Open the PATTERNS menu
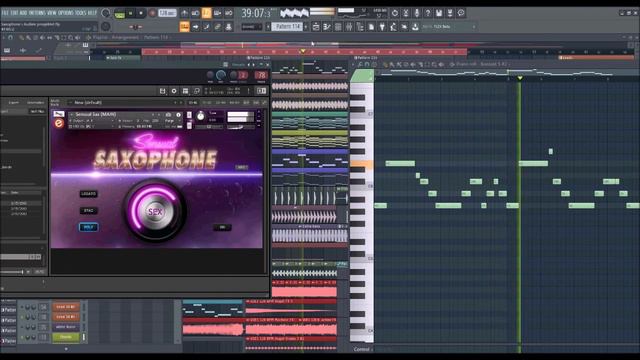Viewport: 640px width, 360px height. click(x=37, y=13)
